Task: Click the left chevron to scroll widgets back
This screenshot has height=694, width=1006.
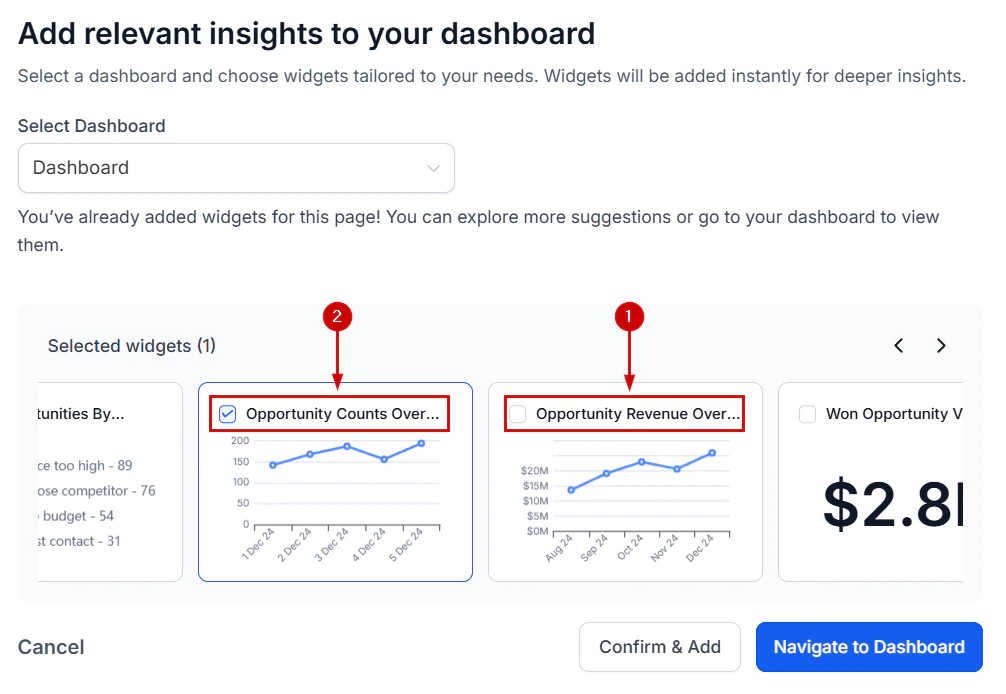Action: 898,345
